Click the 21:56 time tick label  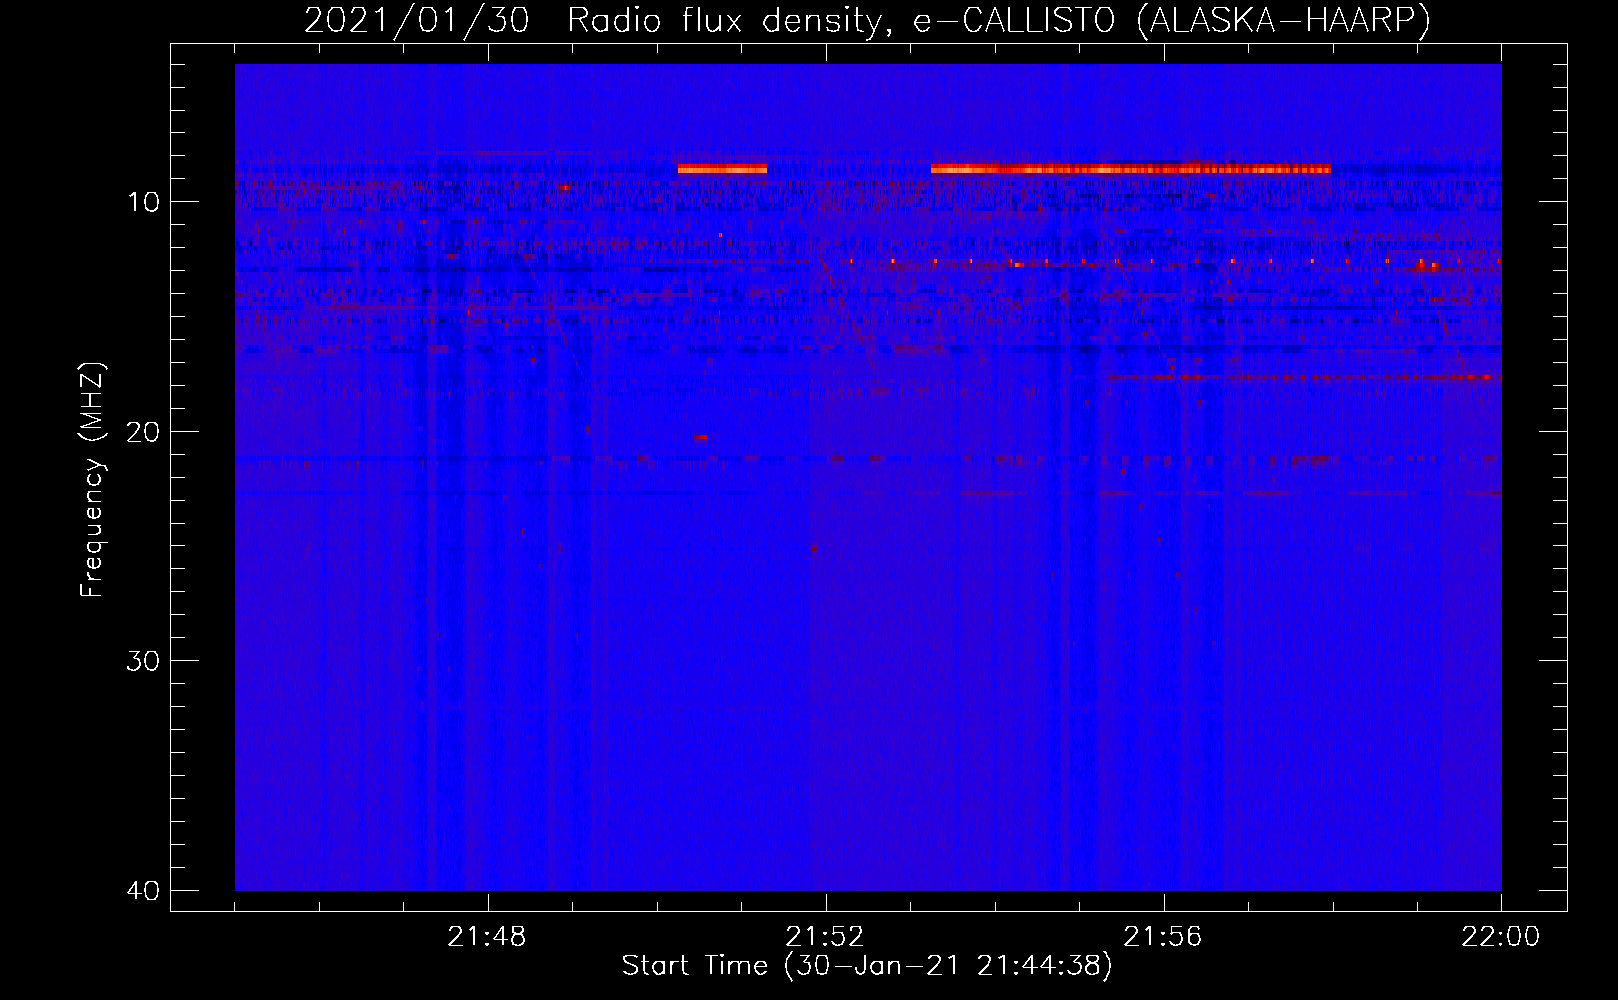click(x=1163, y=937)
